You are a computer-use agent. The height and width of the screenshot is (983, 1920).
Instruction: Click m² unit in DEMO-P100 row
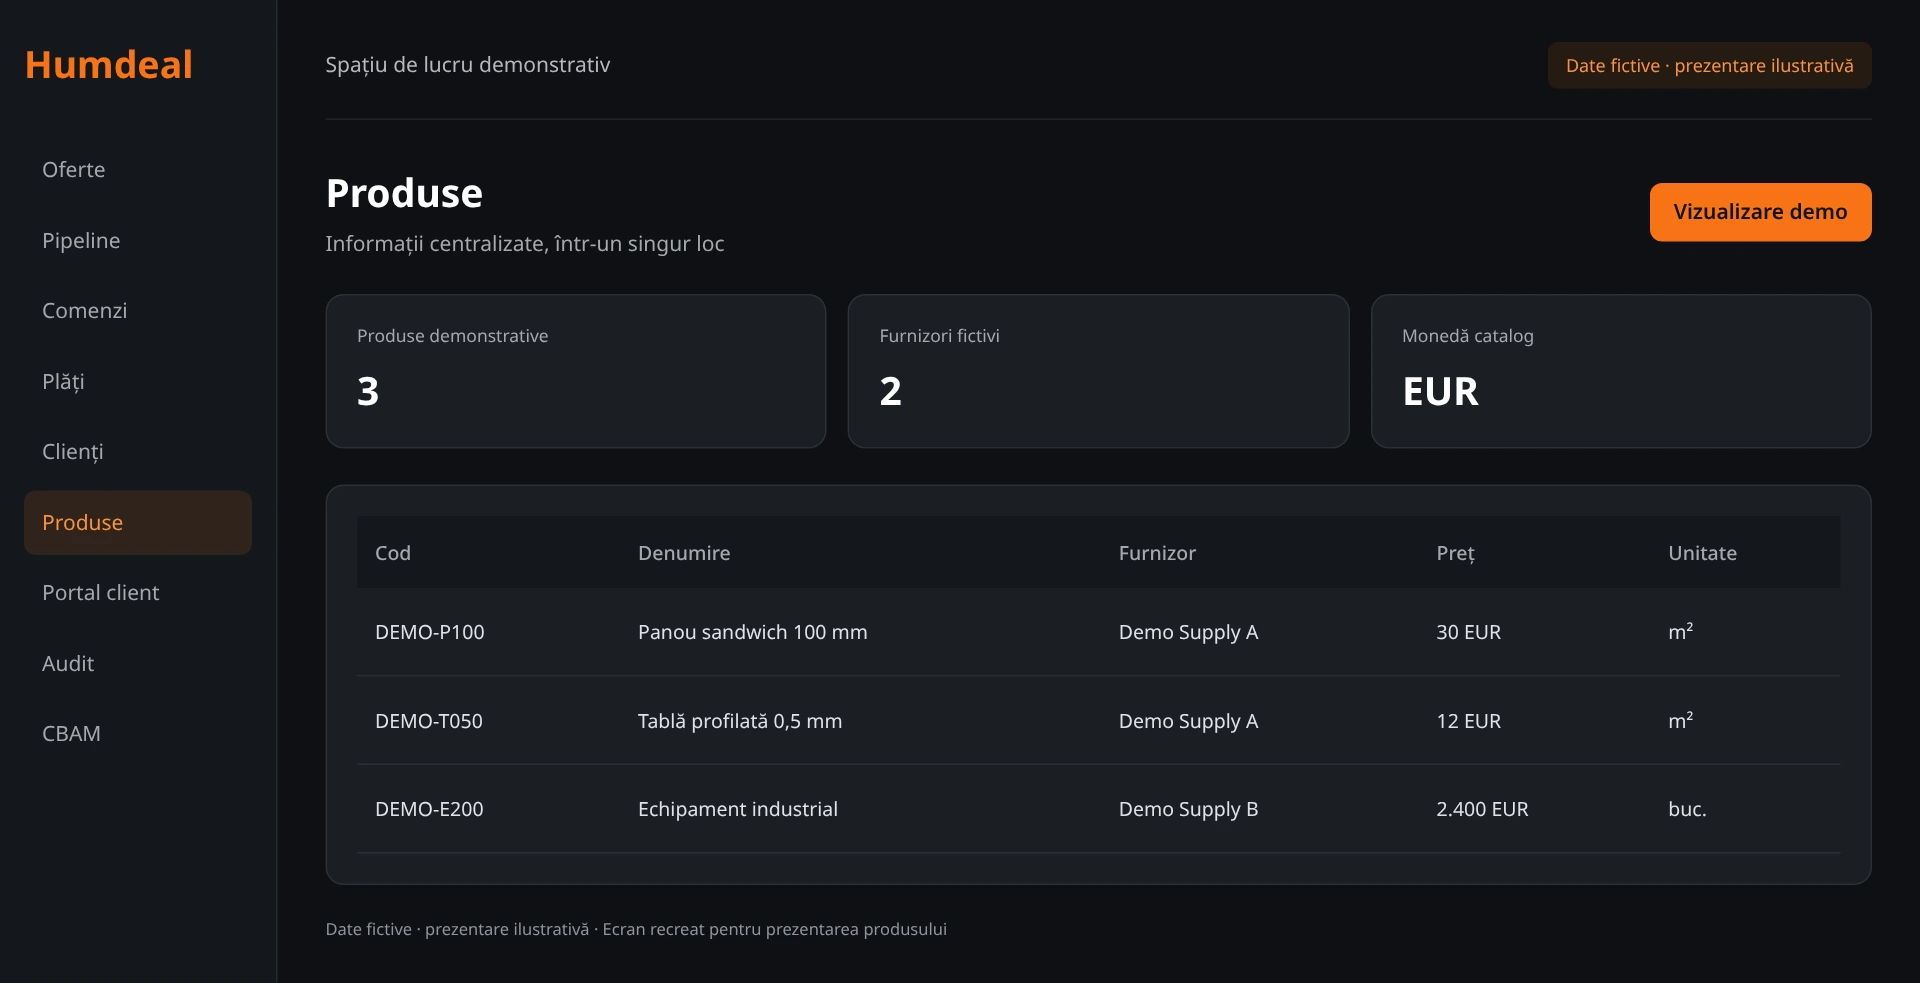(x=1680, y=631)
